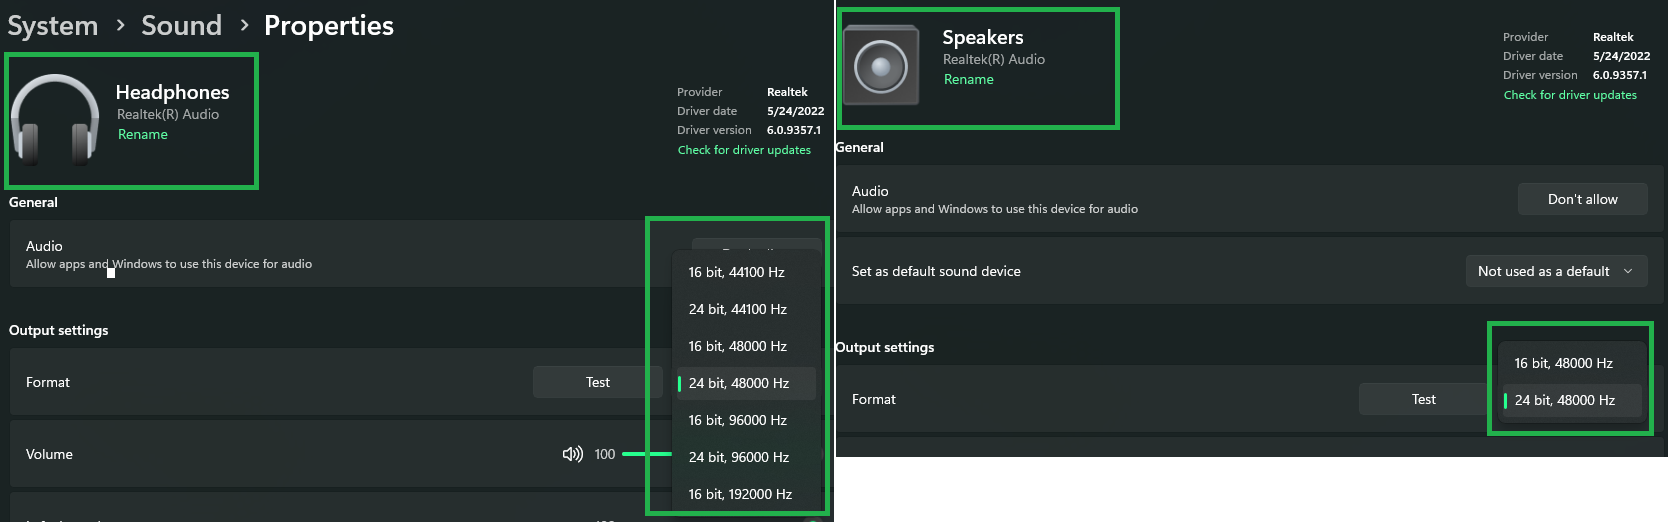Click the Properties breadcrumb title
The height and width of the screenshot is (522, 1670).
pos(329,26)
